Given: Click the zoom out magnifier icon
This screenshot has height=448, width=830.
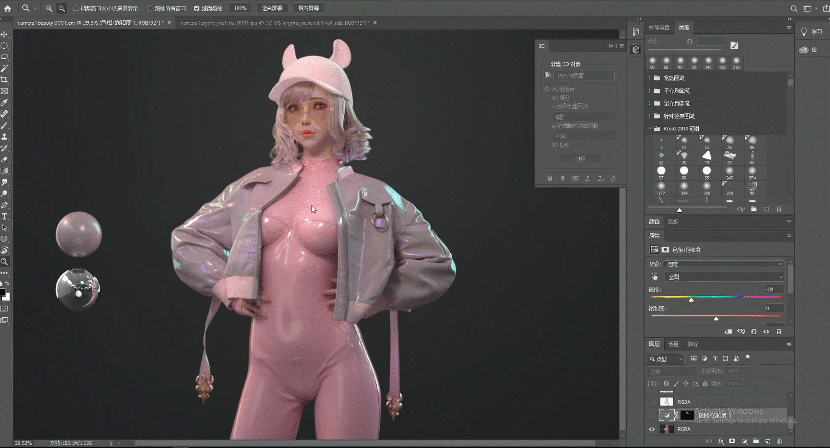Looking at the screenshot, I should tap(61, 7).
